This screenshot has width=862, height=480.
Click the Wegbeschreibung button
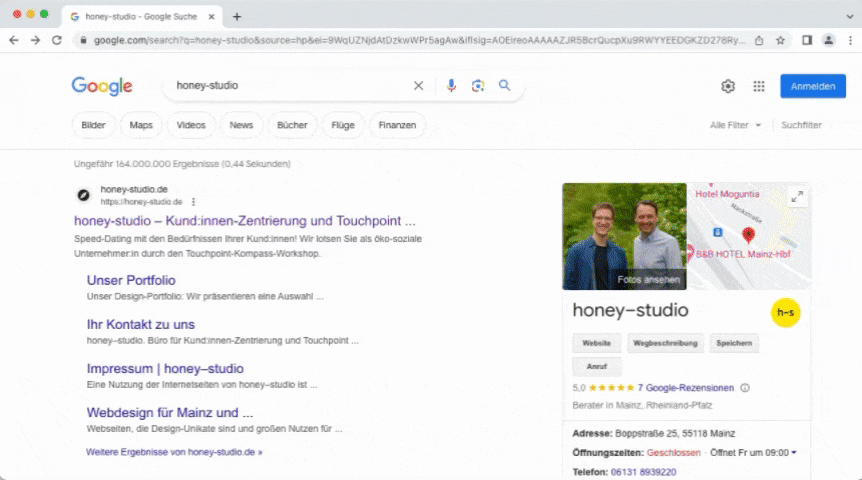click(x=665, y=343)
